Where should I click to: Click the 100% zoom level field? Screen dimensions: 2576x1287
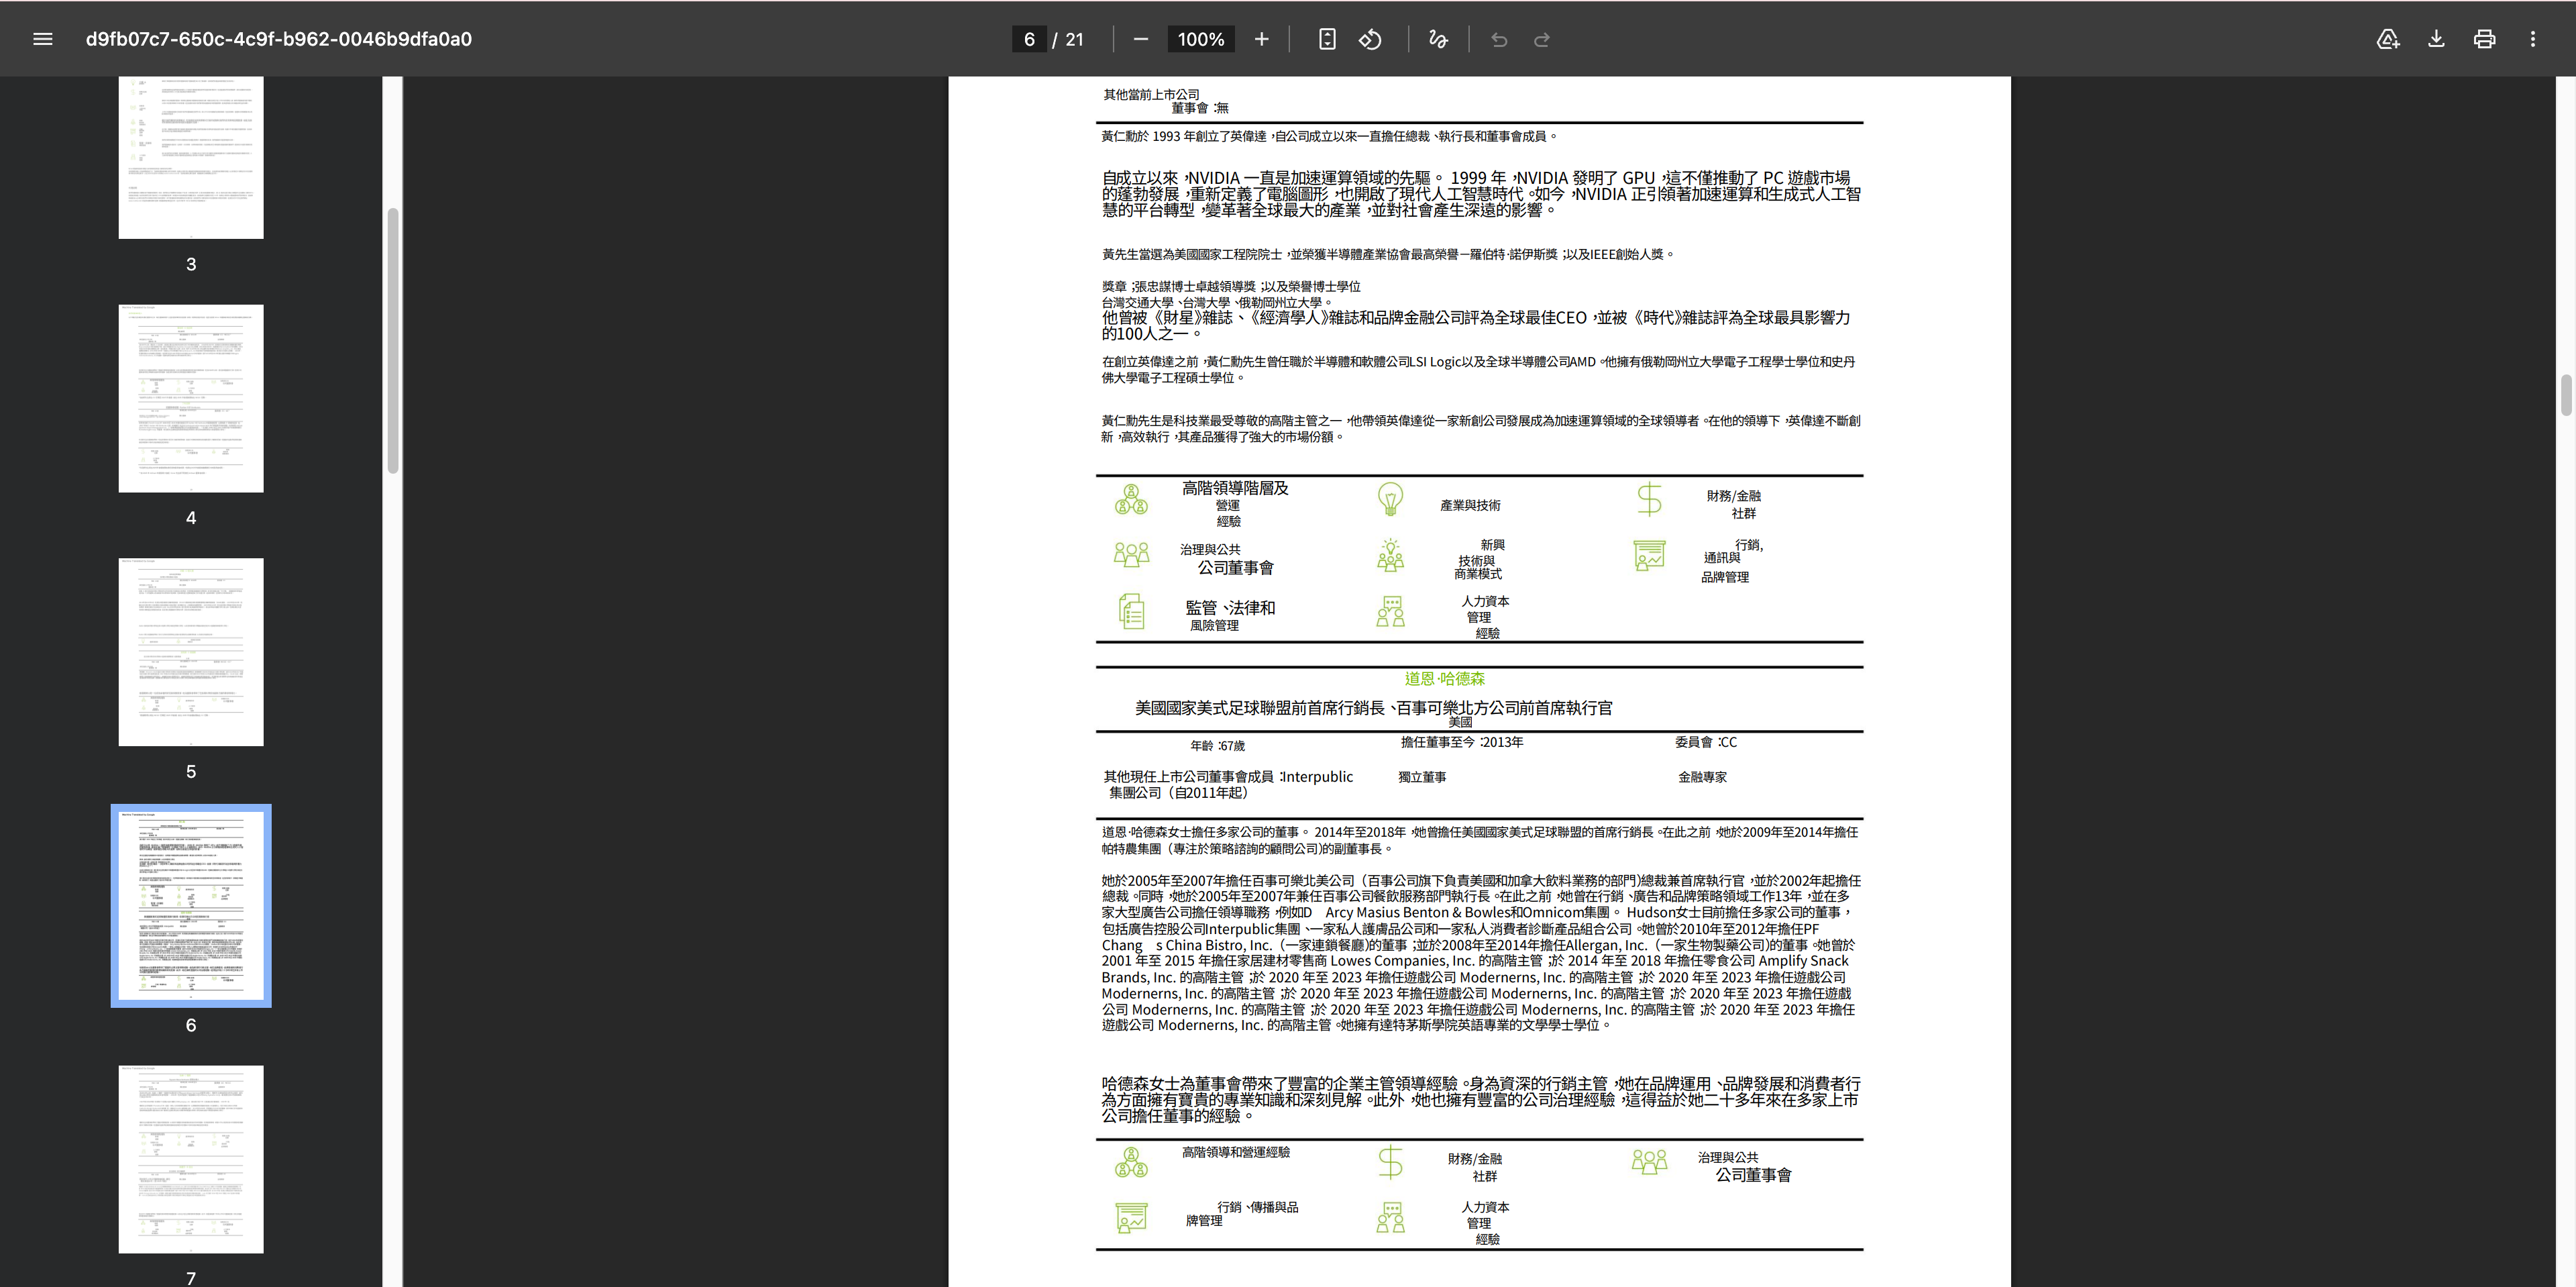pos(1200,39)
